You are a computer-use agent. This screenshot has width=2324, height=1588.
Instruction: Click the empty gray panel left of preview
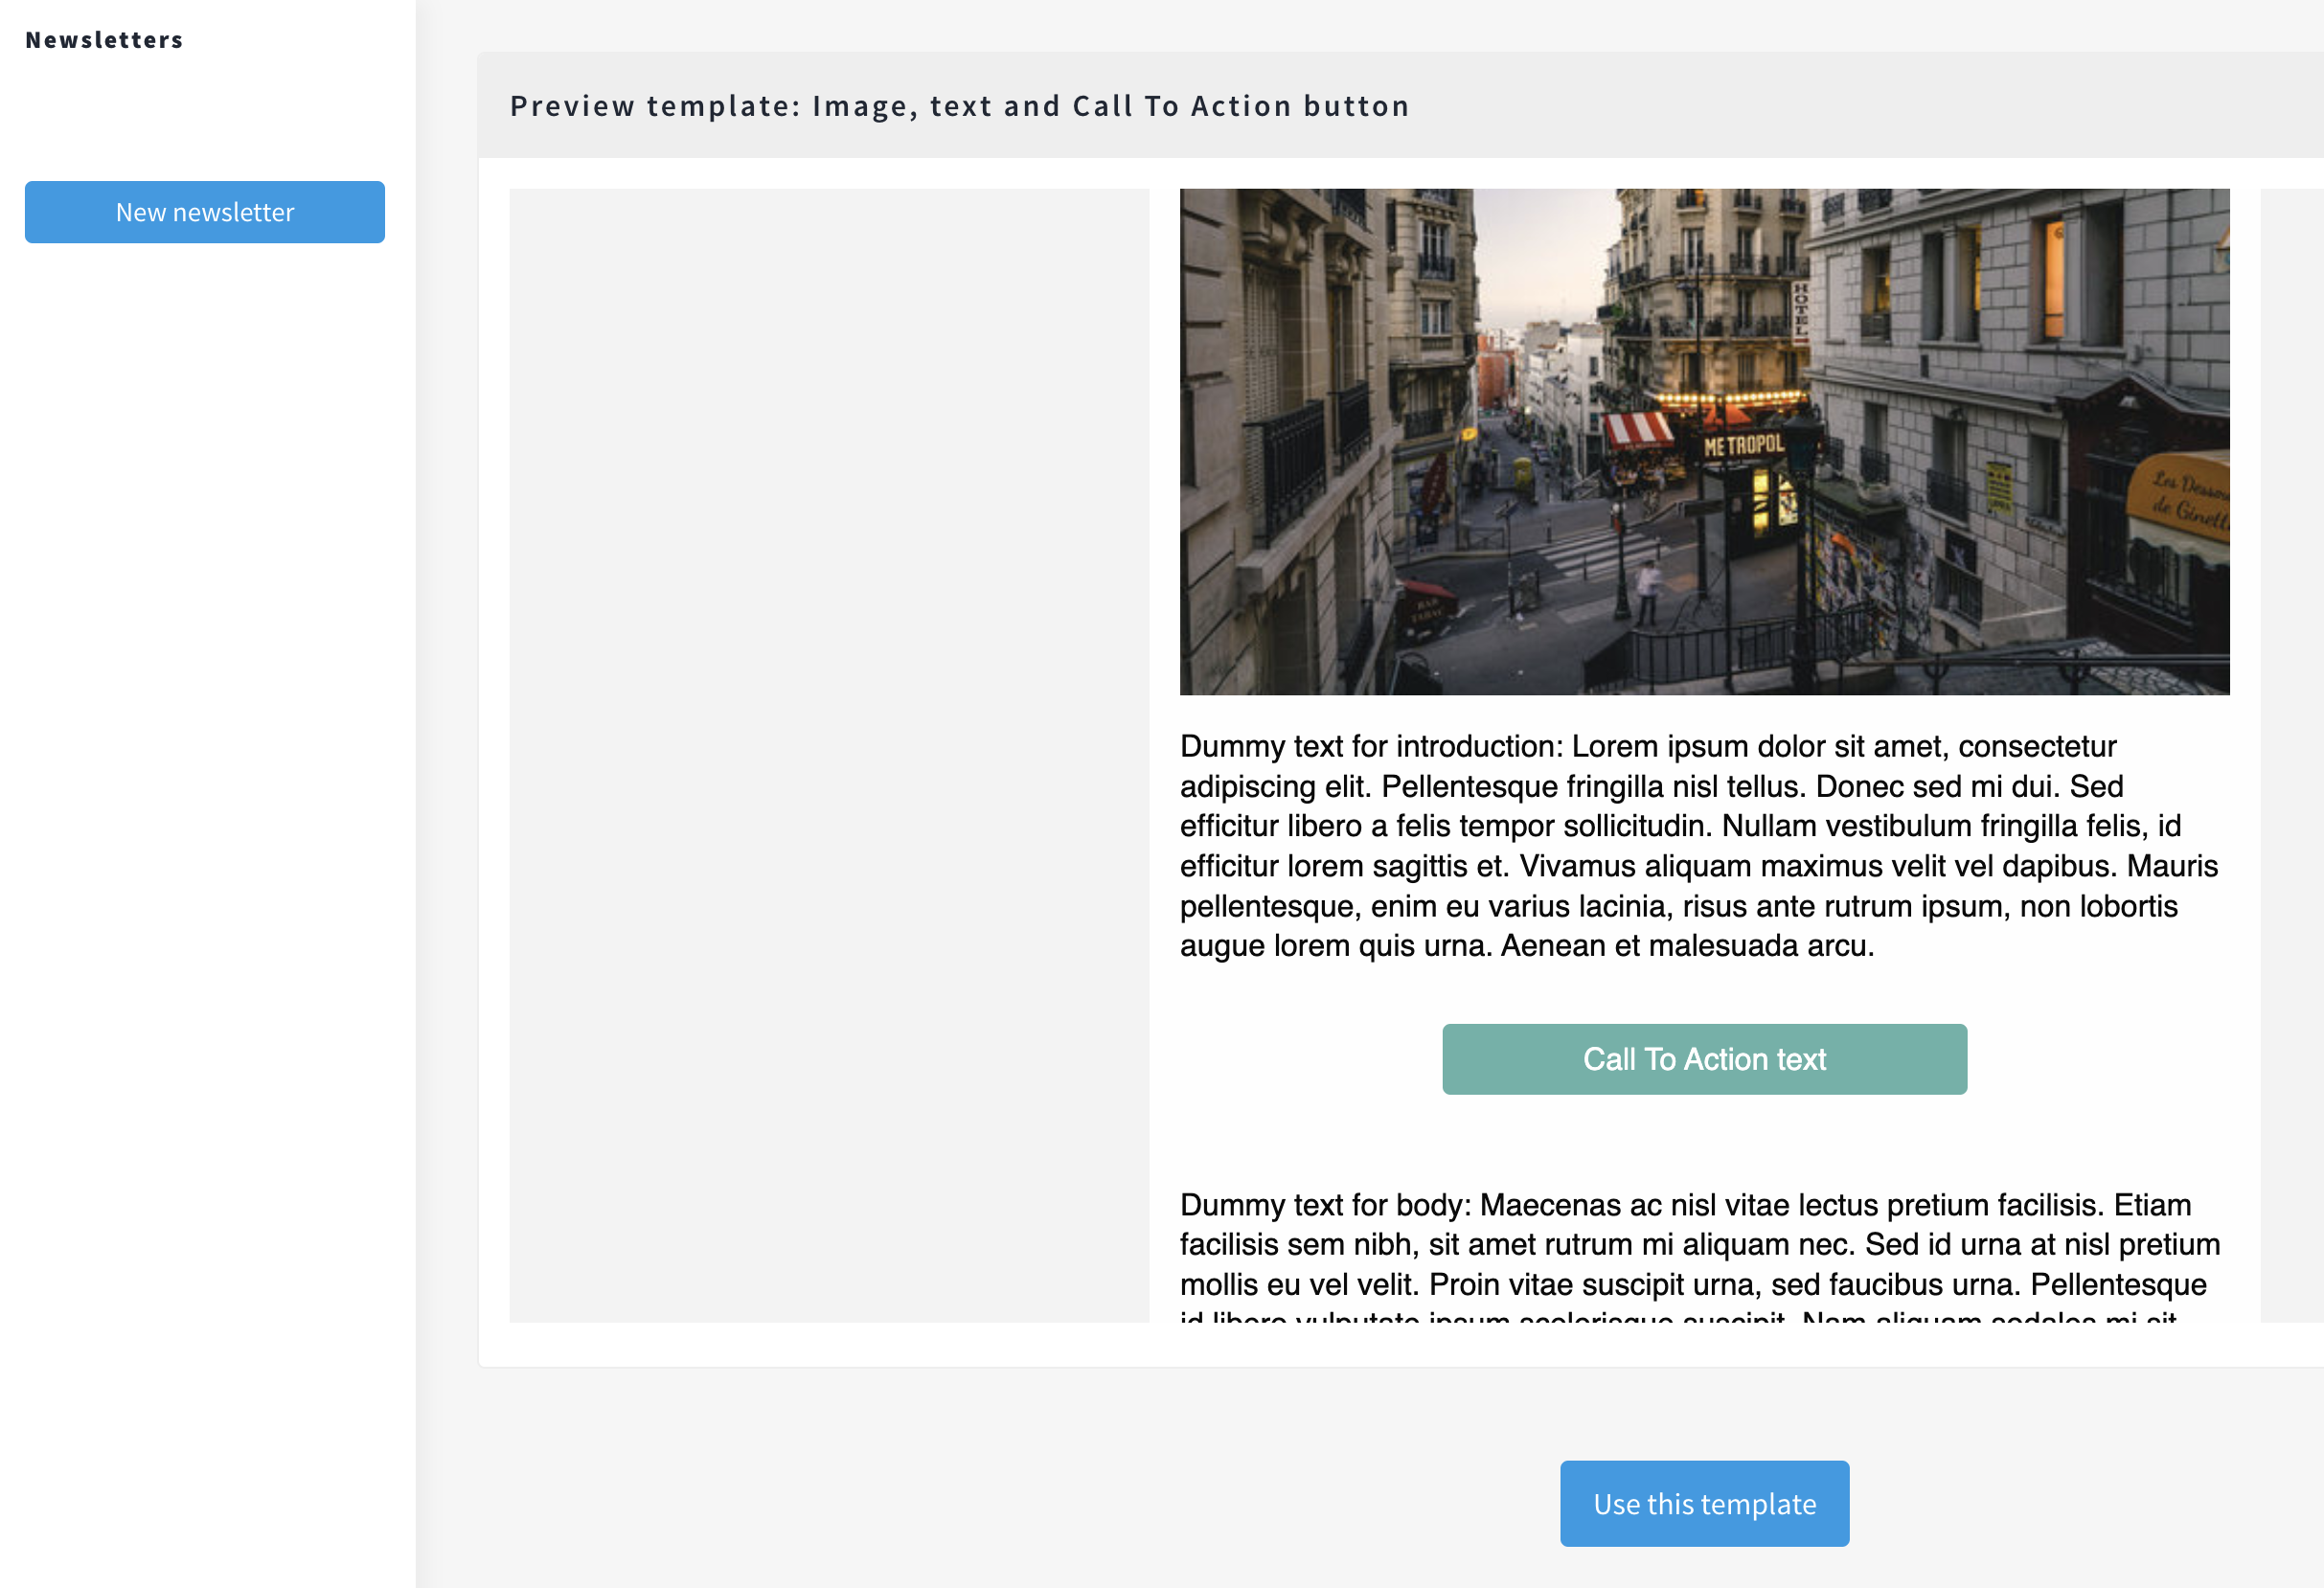click(828, 755)
